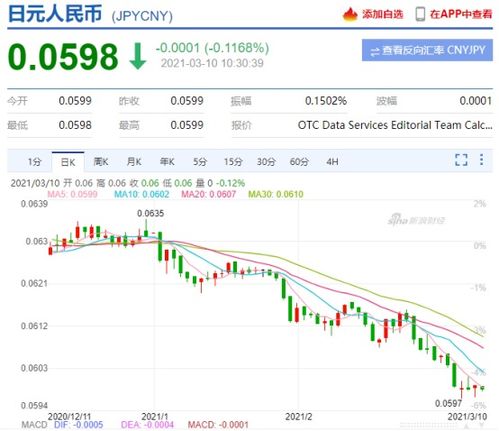Click the 最低 value 0.0598
The height and width of the screenshot is (431, 499).
pyautogui.click(x=75, y=125)
